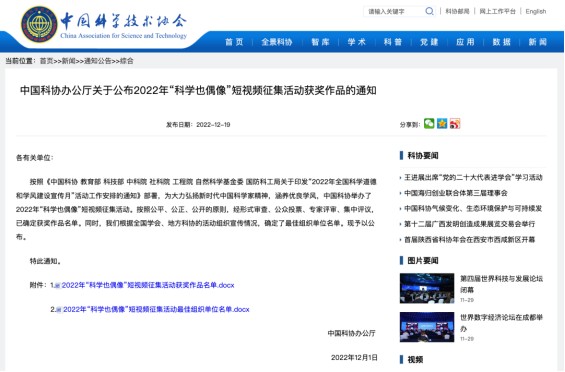
Task: Open 新闻 navigation item
Action: pyautogui.click(x=538, y=42)
